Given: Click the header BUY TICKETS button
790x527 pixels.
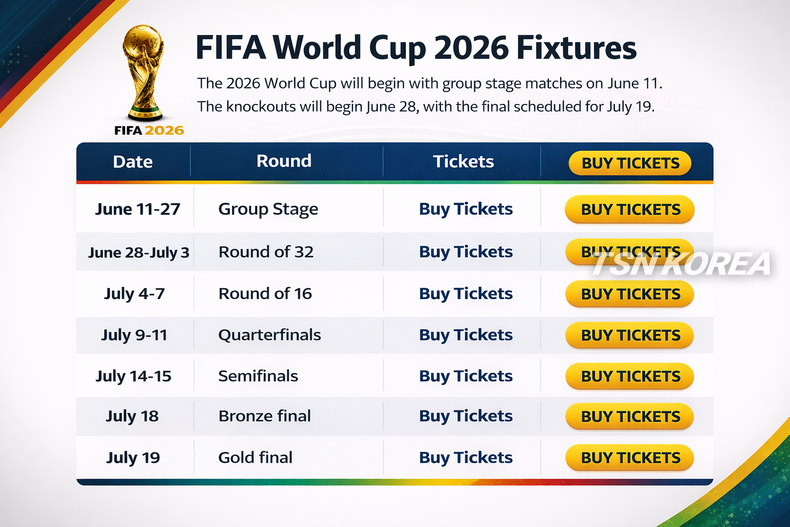Looking at the screenshot, I should 629,163.
